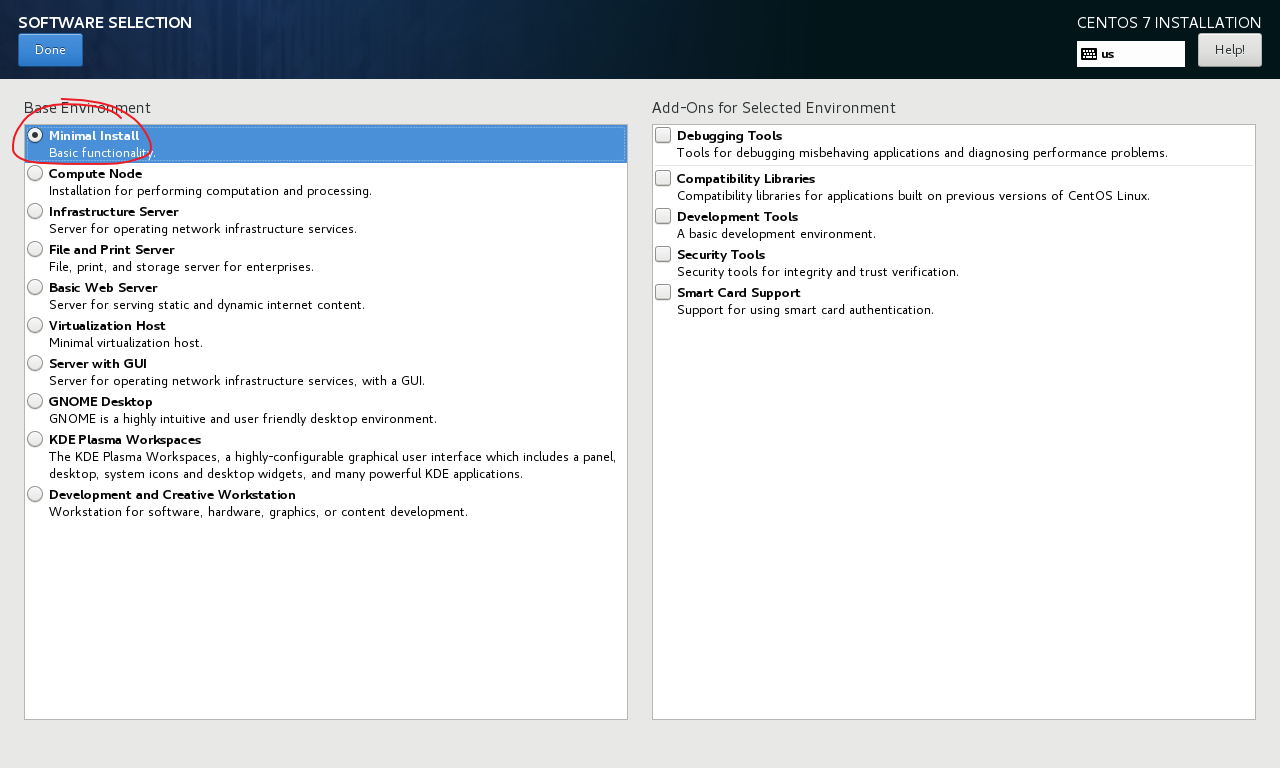The image size is (1280, 768).
Task: Click 'Basic functionality.' description text
Action: (102, 153)
